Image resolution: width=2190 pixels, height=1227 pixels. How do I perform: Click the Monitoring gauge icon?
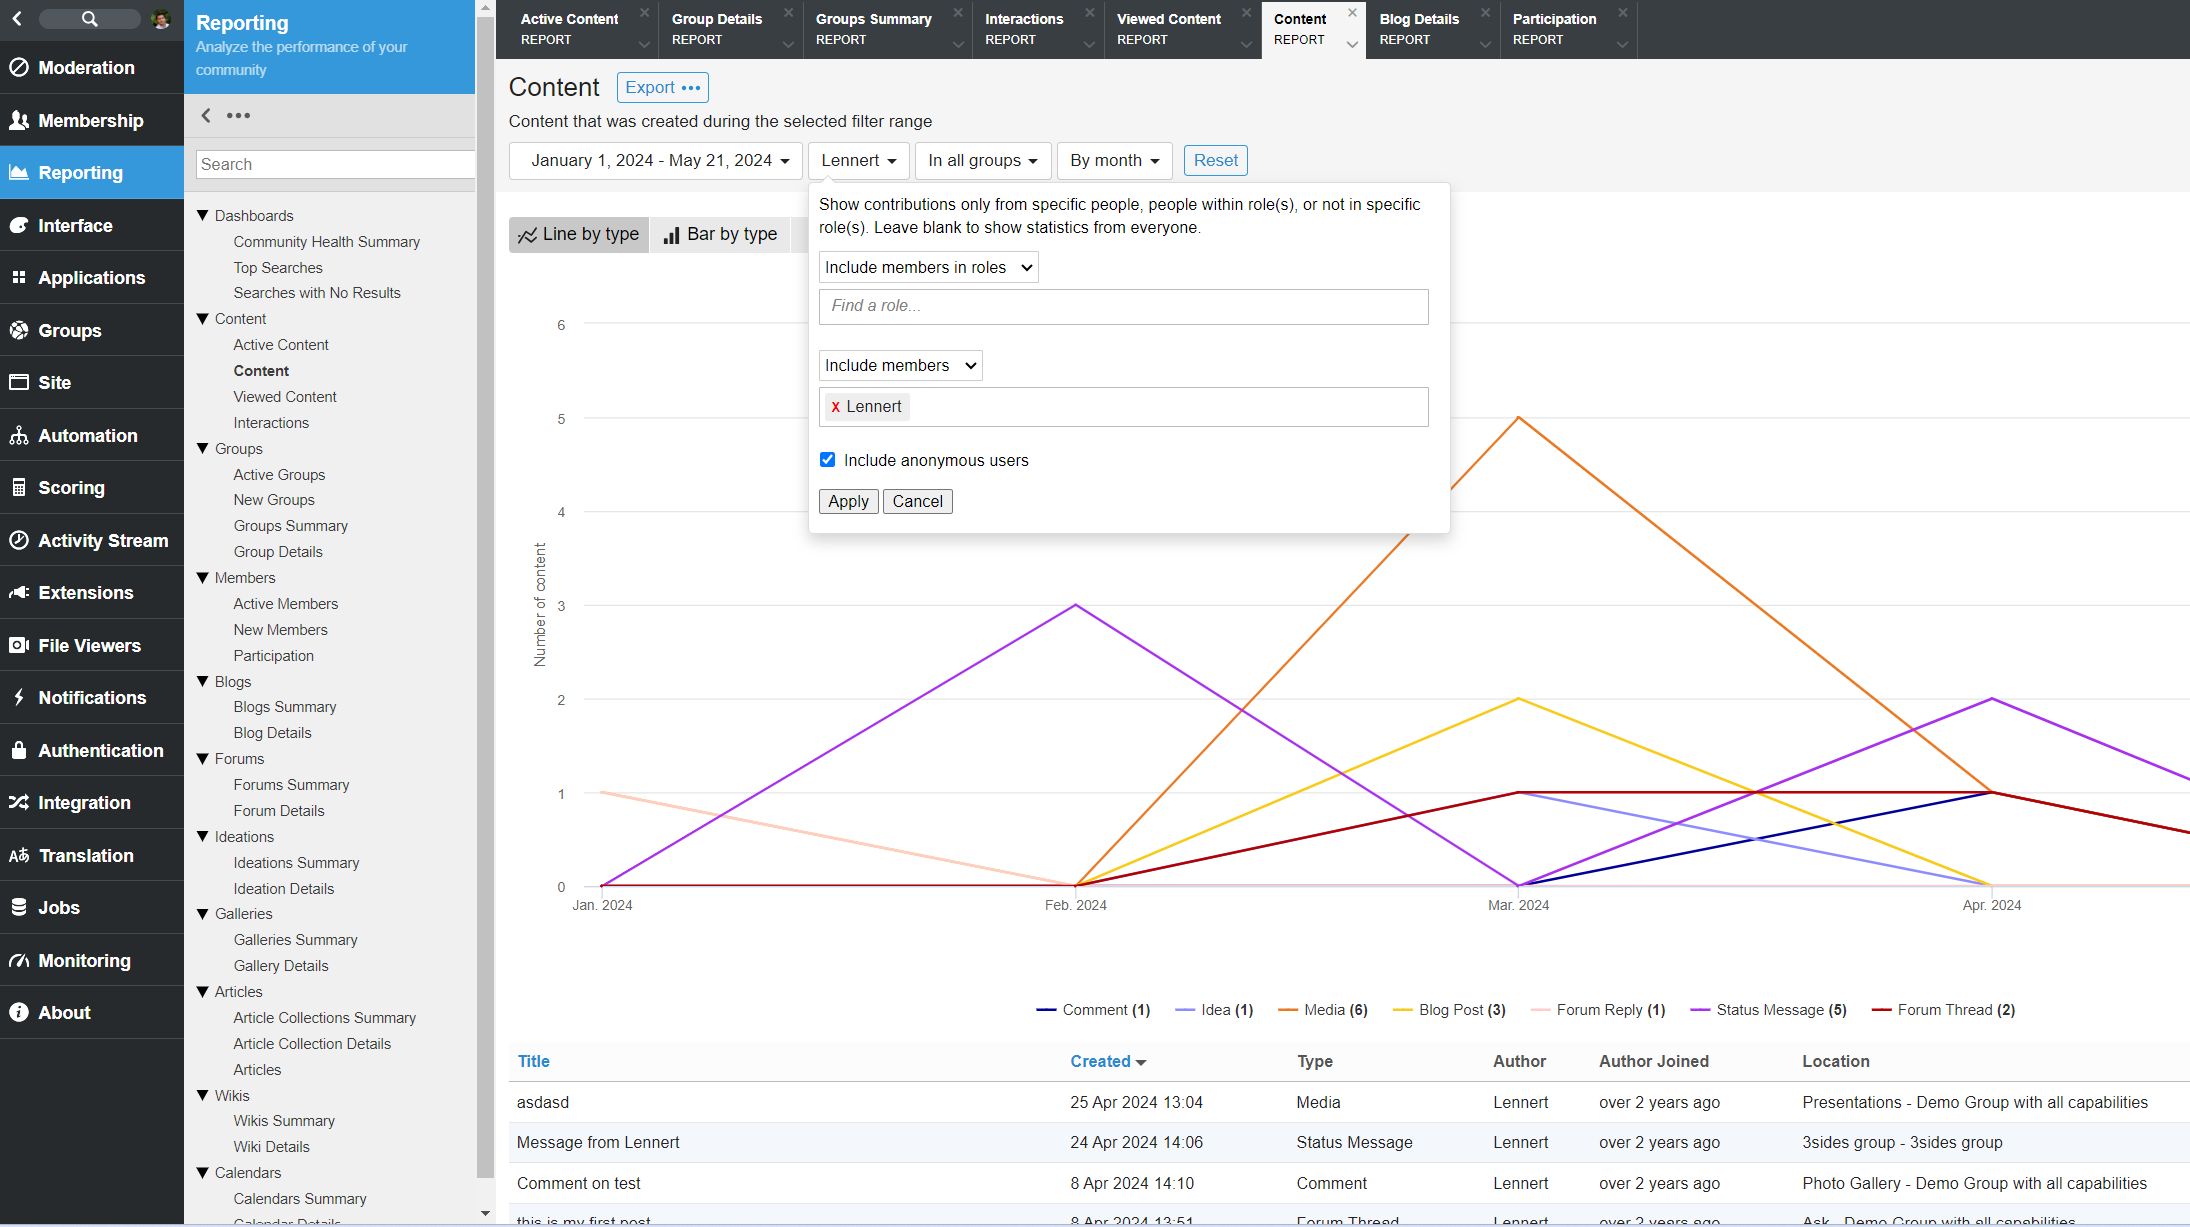[x=19, y=960]
